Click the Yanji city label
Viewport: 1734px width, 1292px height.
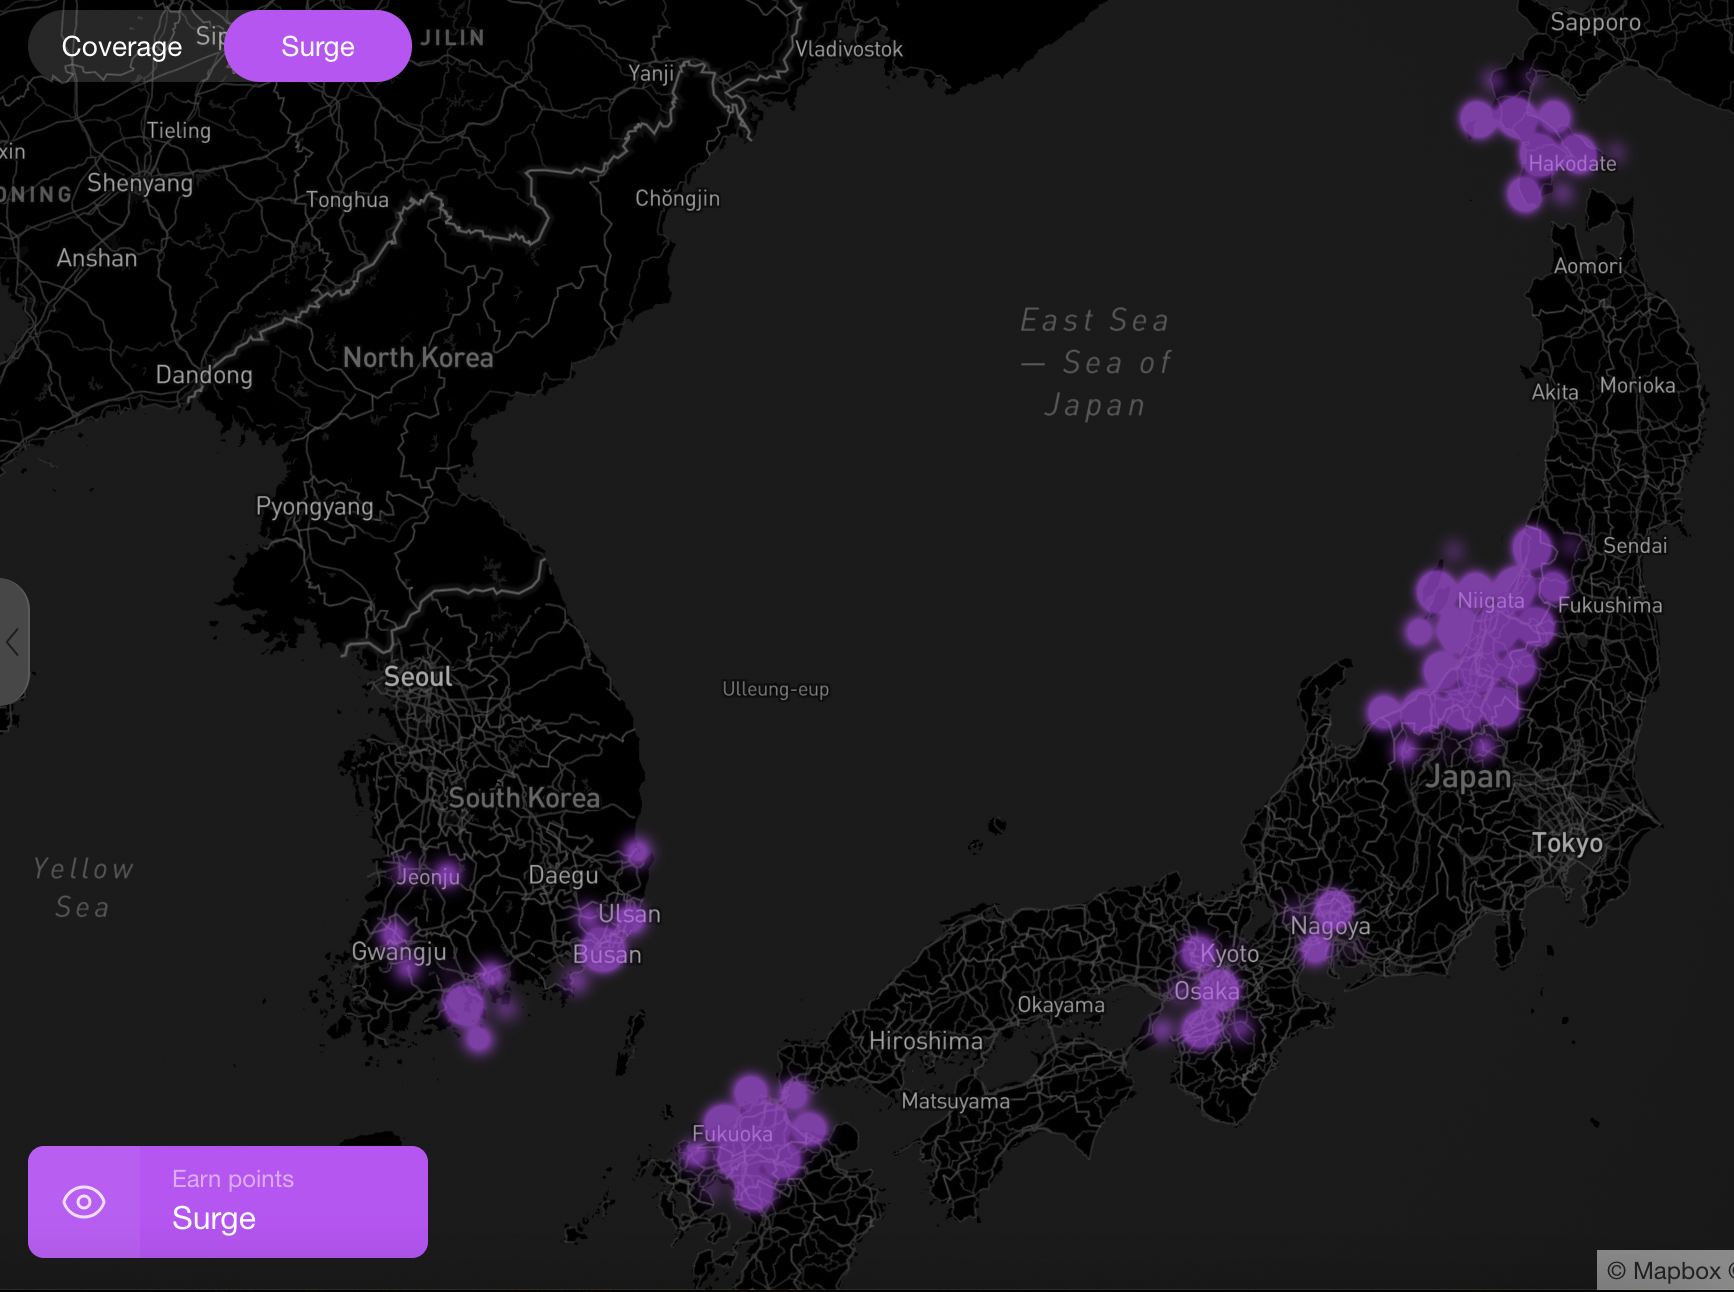651,73
